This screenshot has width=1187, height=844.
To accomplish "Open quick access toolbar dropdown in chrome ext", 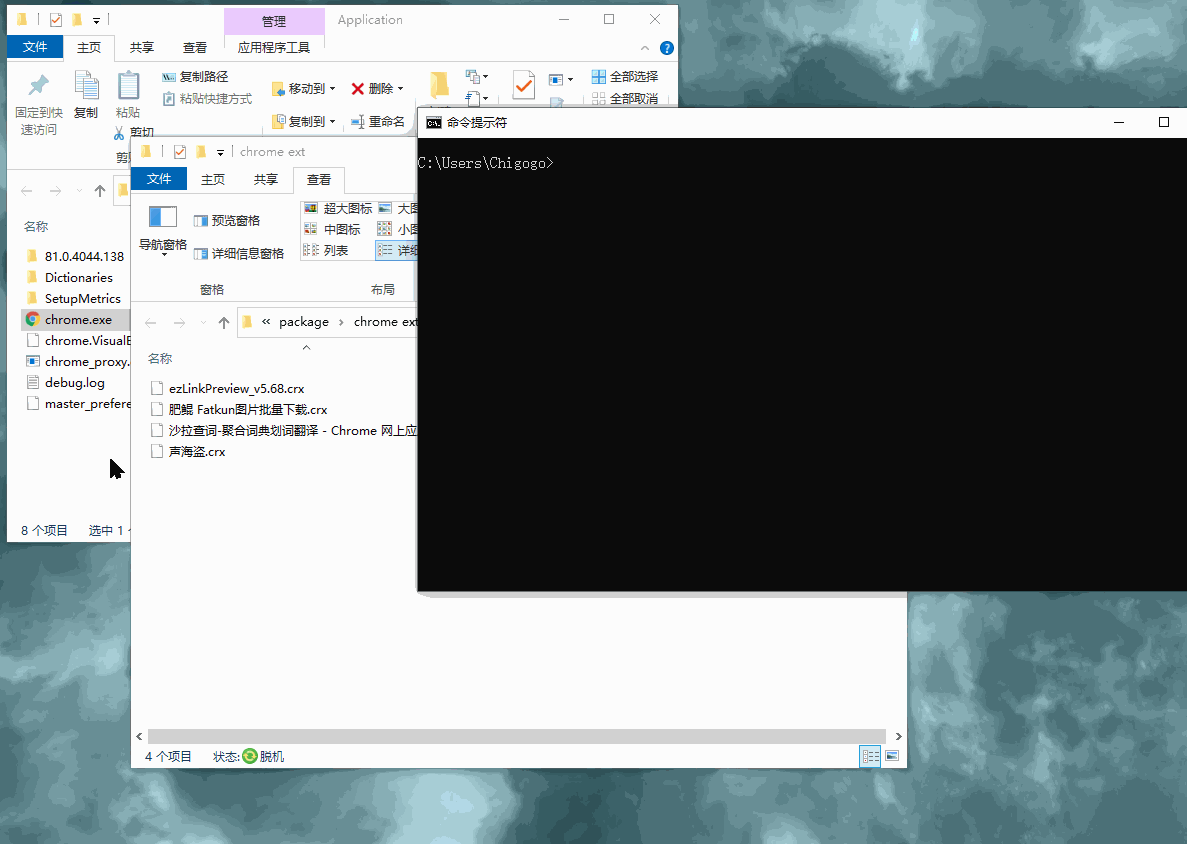I will pos(220,153).
